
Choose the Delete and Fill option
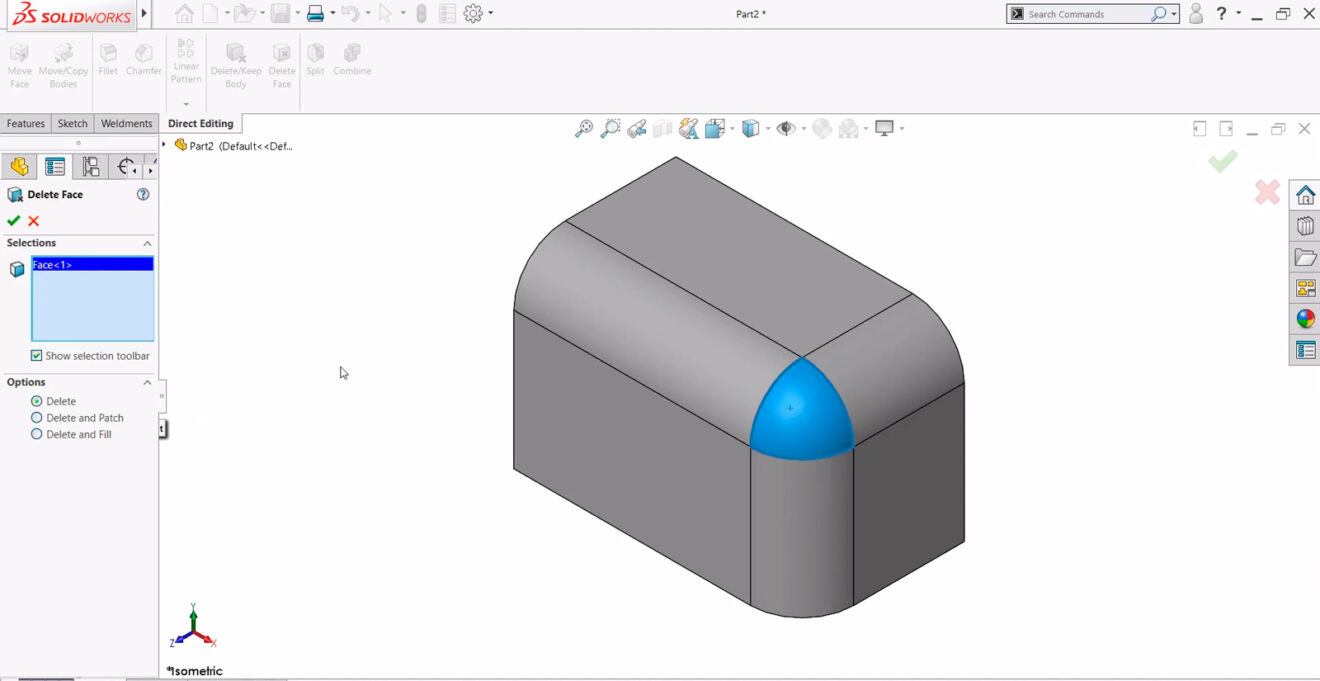[37, 434]
